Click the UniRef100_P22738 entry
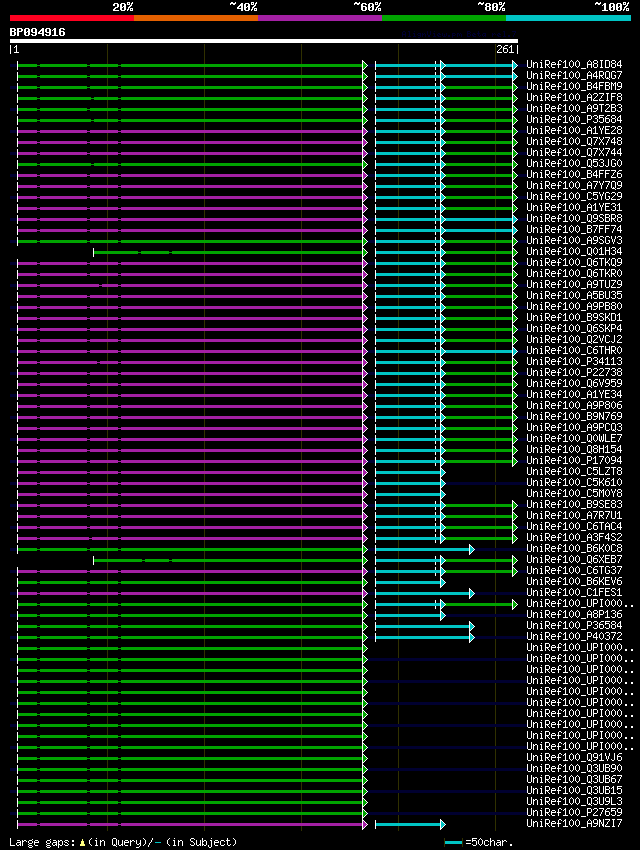The width and height of the screenshot is (640, 850). point(574,372)
